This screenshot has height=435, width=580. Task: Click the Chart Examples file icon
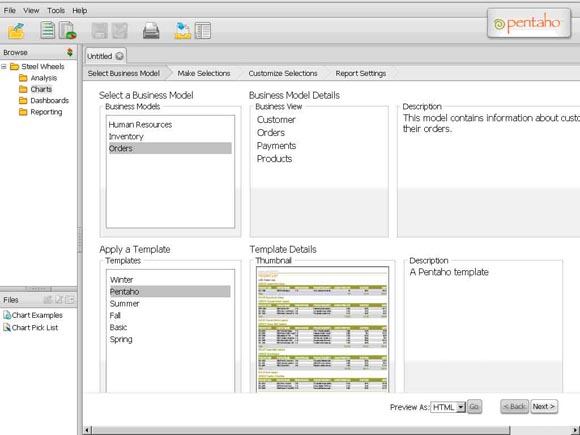(x=7, y=315)
